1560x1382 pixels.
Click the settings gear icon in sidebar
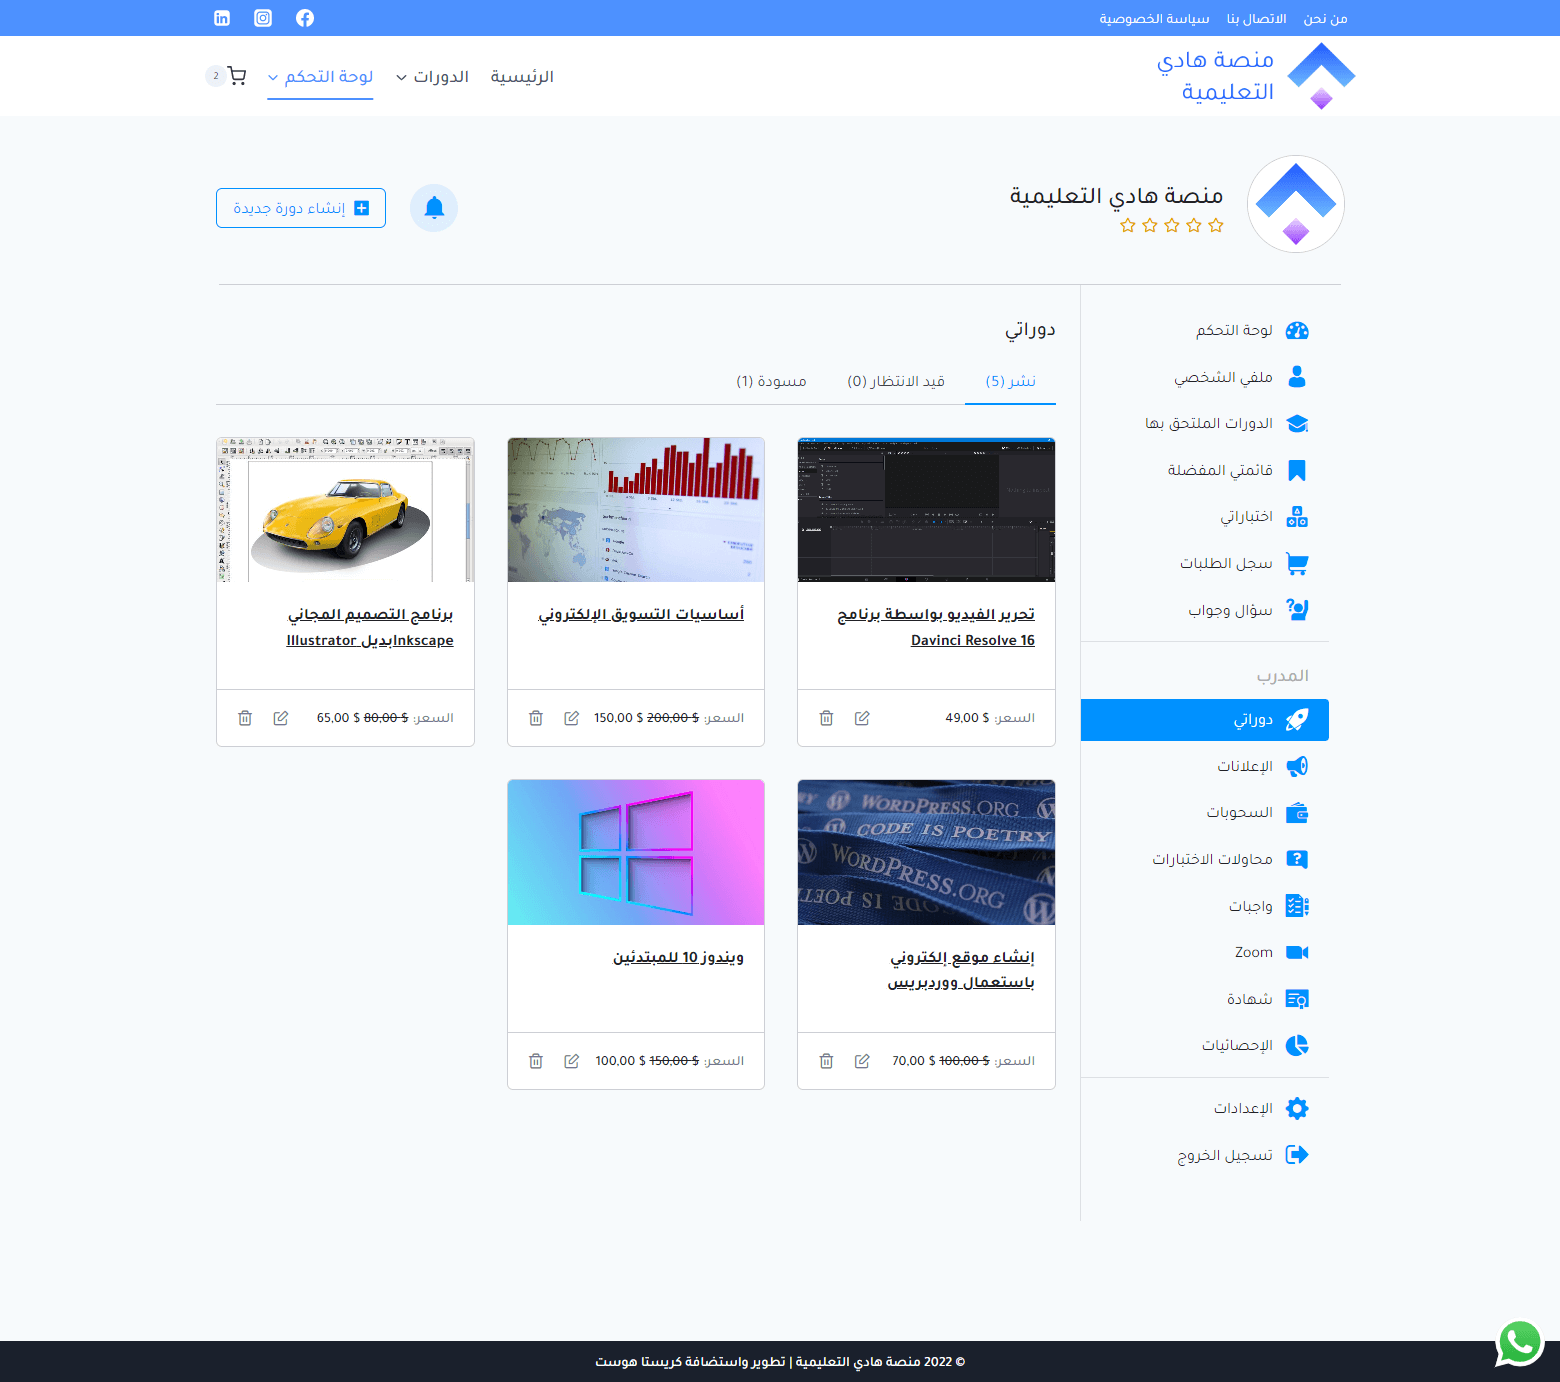pyautogui.click(x=1297, y=1108)
